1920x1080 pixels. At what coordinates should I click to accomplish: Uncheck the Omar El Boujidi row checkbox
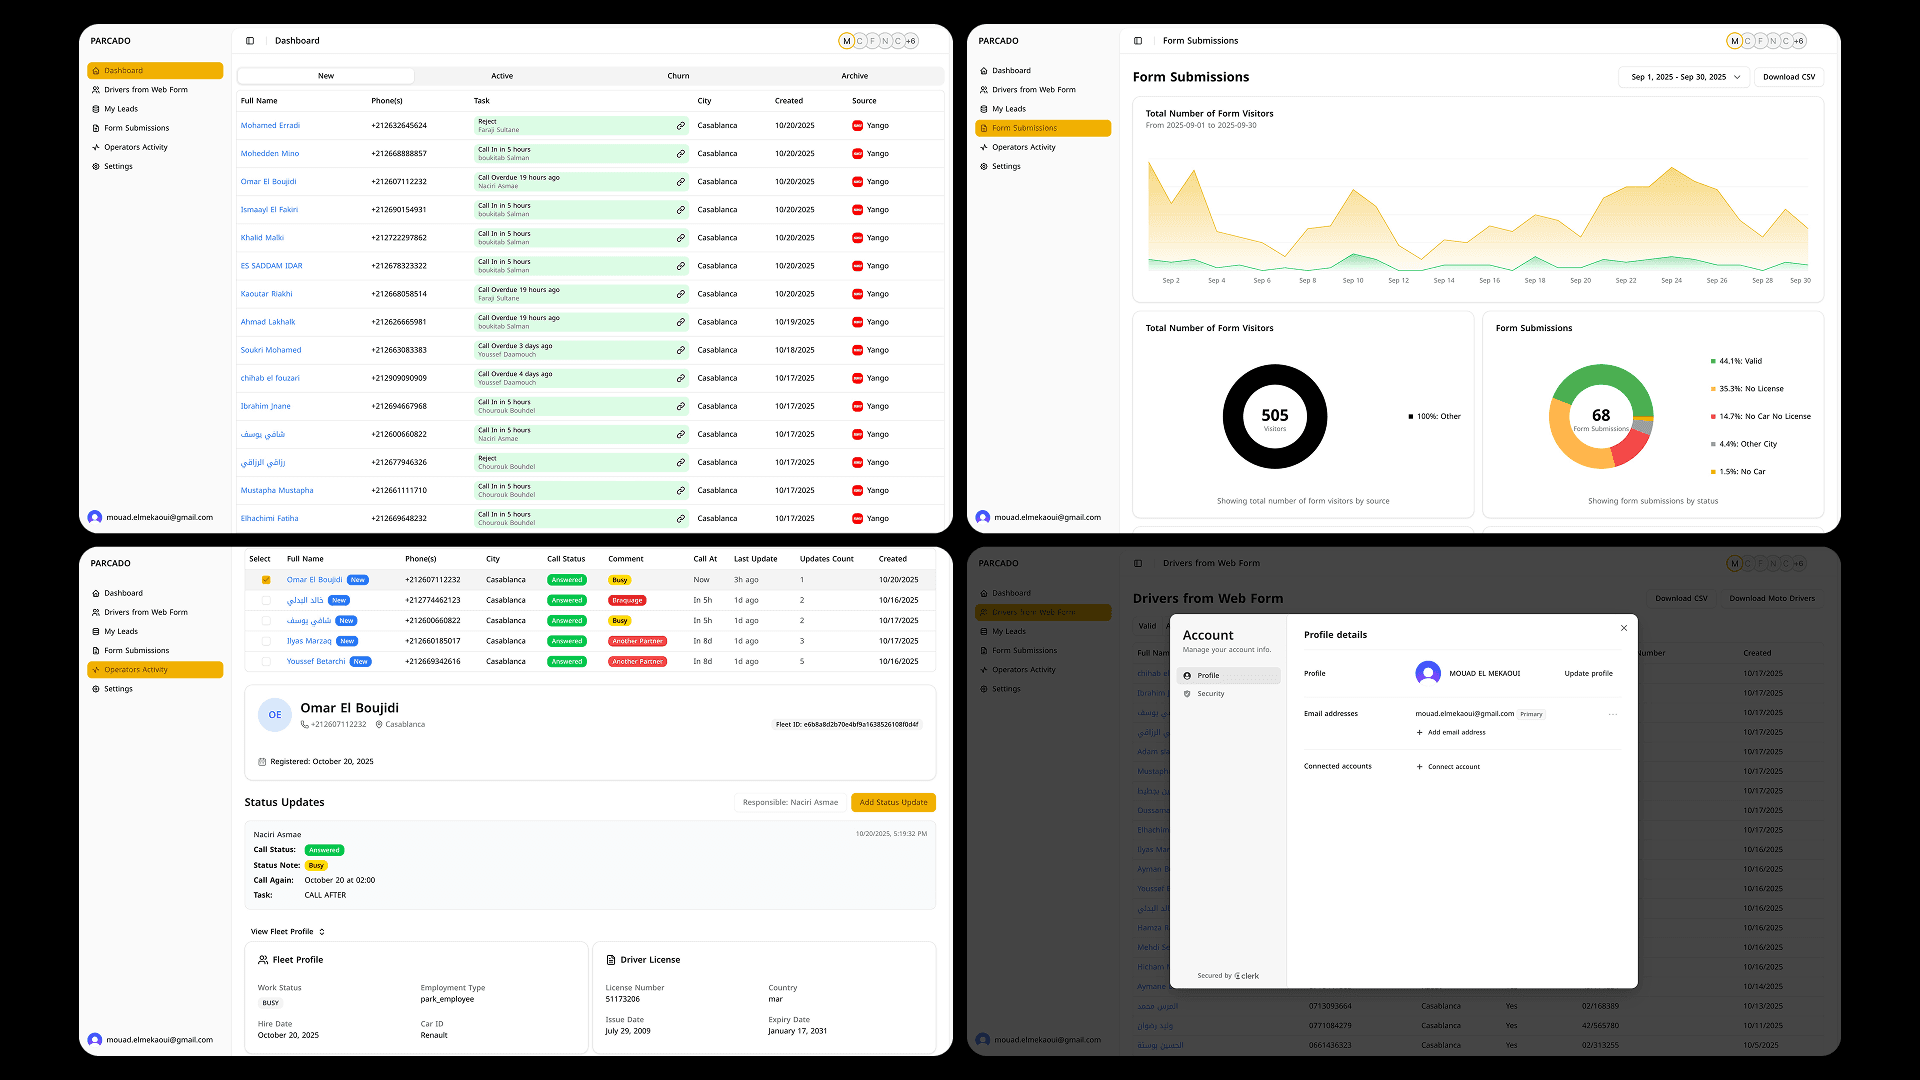266,580
